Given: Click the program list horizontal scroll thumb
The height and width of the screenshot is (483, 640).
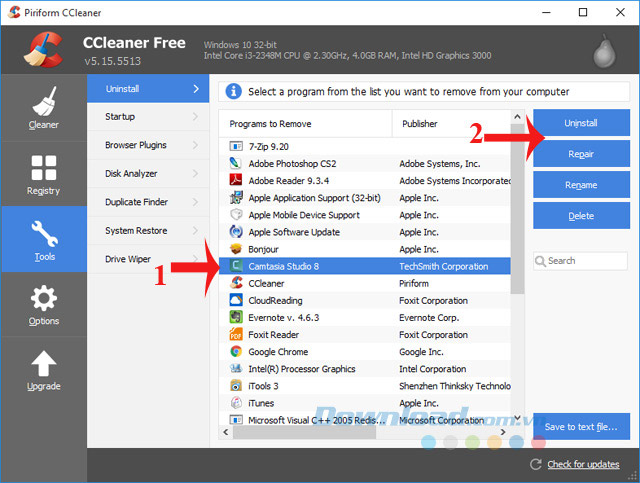Looking at the screenshot, I should coord(304,432).
